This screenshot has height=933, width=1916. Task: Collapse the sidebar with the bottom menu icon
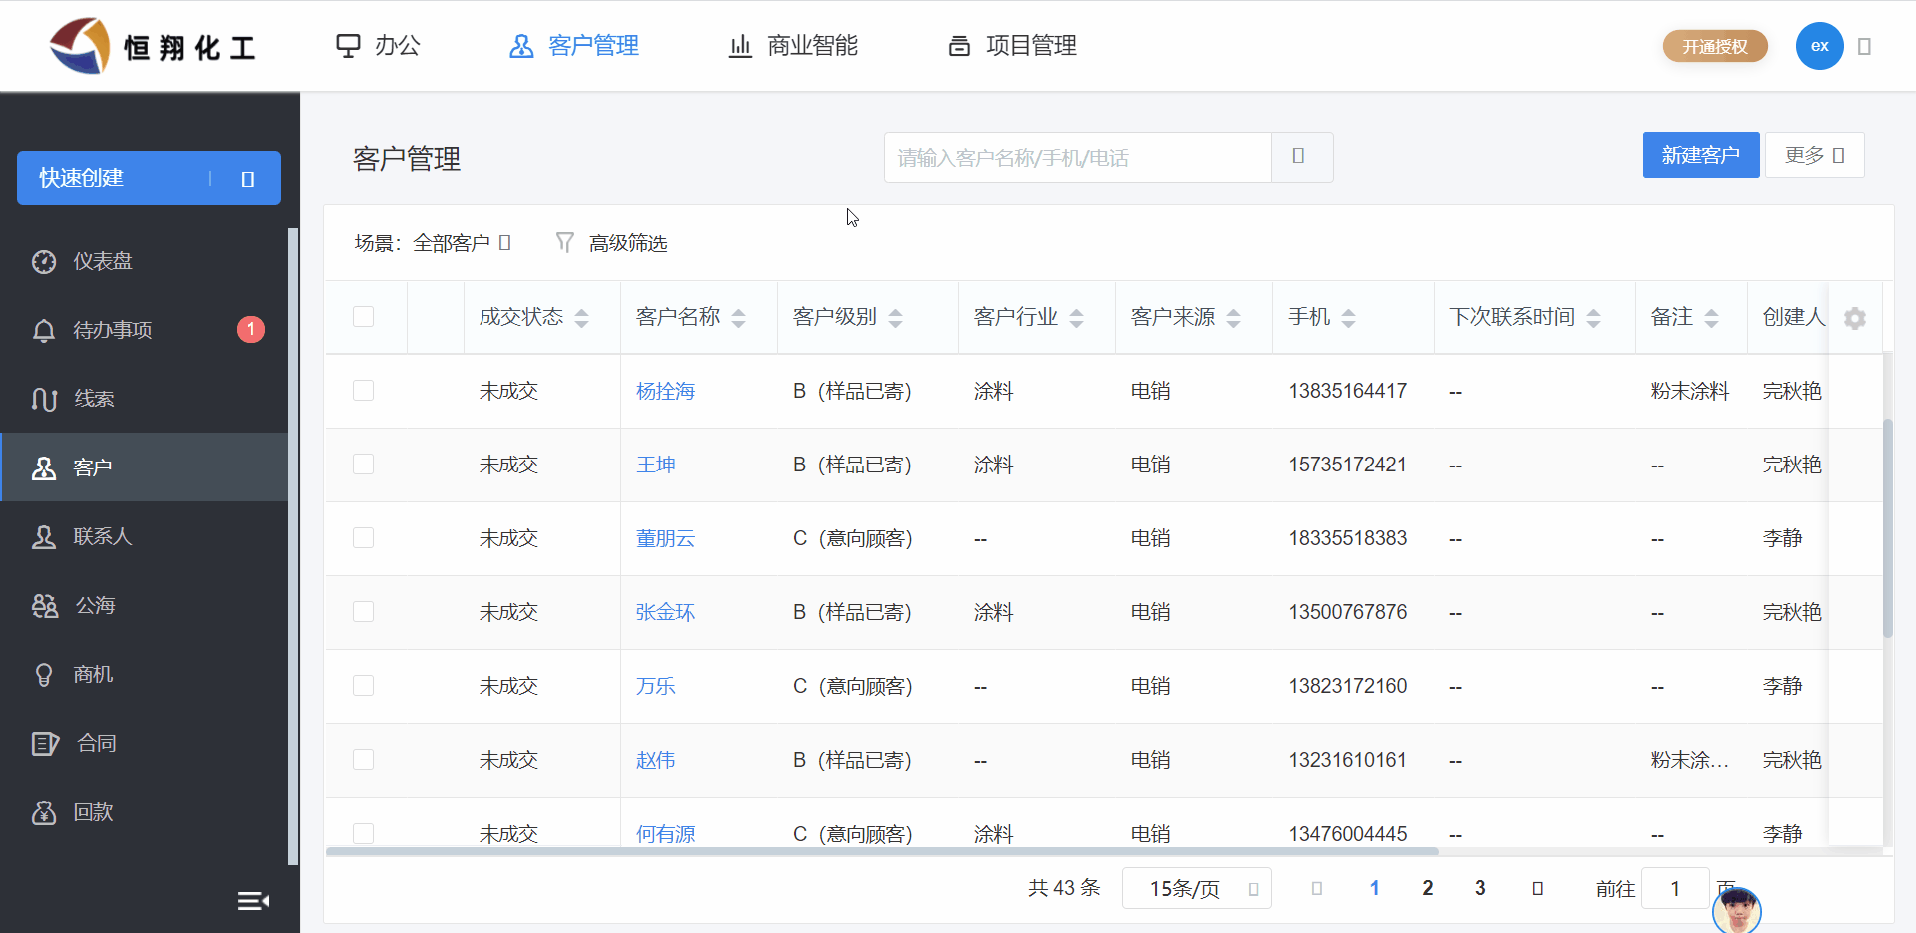[x=253, y=901]
